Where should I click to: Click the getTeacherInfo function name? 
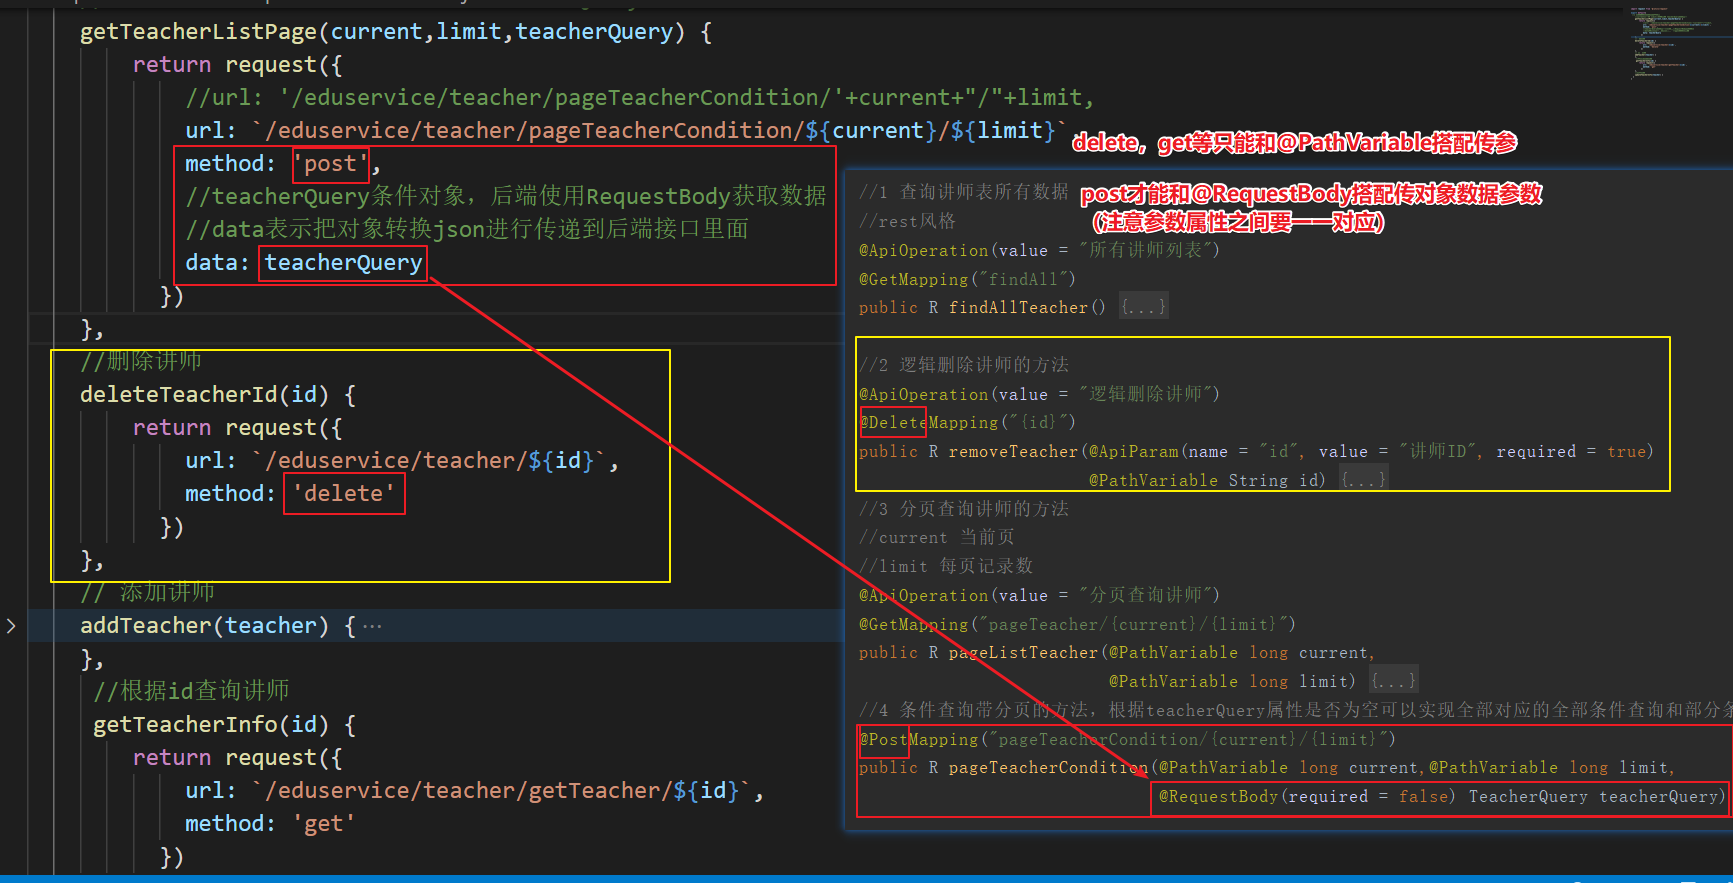(x=184, y=725)
